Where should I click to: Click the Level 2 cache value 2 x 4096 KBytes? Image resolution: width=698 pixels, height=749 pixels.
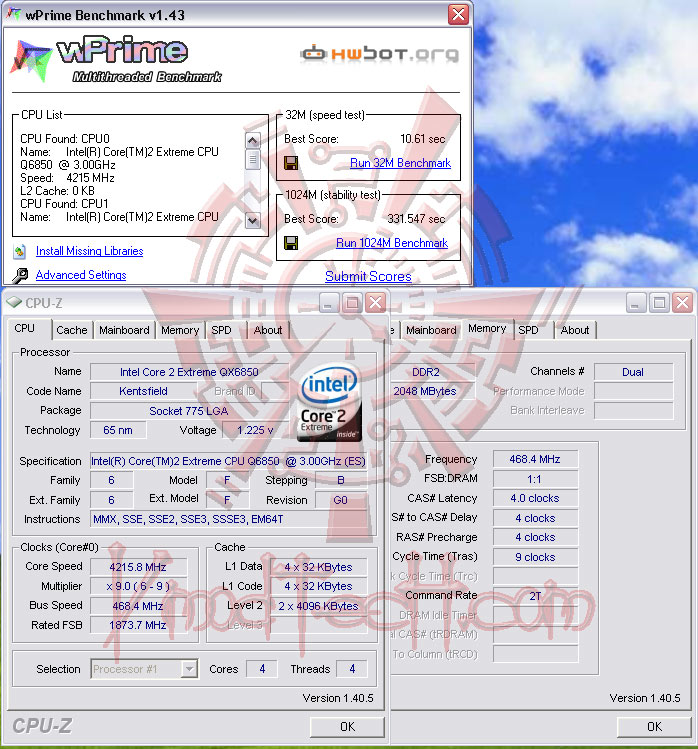coord(319,606)
